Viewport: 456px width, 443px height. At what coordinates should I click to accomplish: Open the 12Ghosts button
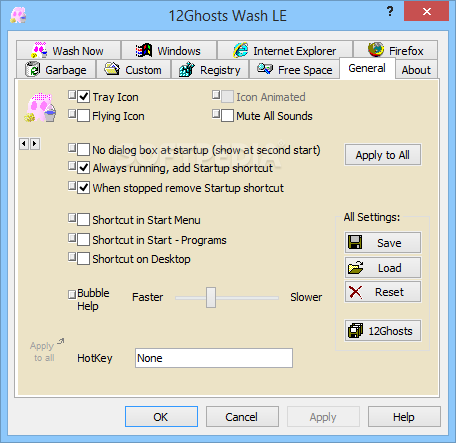(x=383, y=331)
